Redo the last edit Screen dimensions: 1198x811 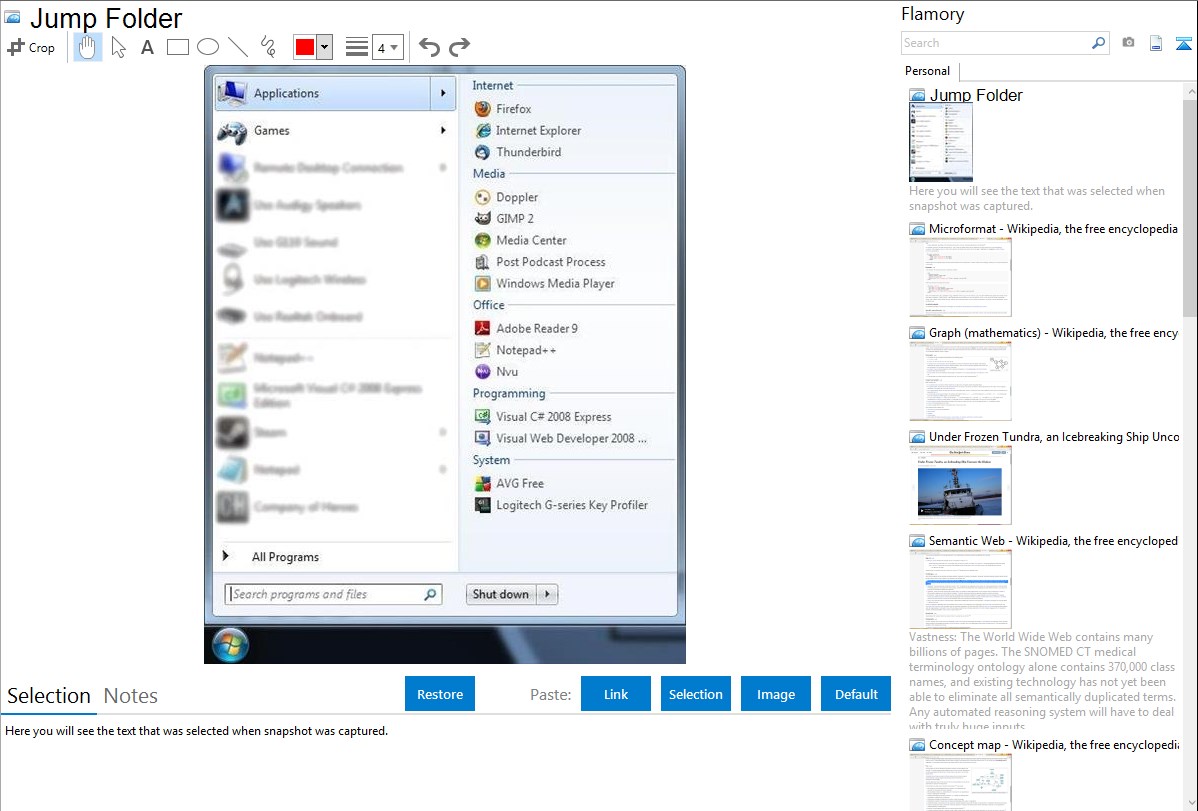pos(459,47)
